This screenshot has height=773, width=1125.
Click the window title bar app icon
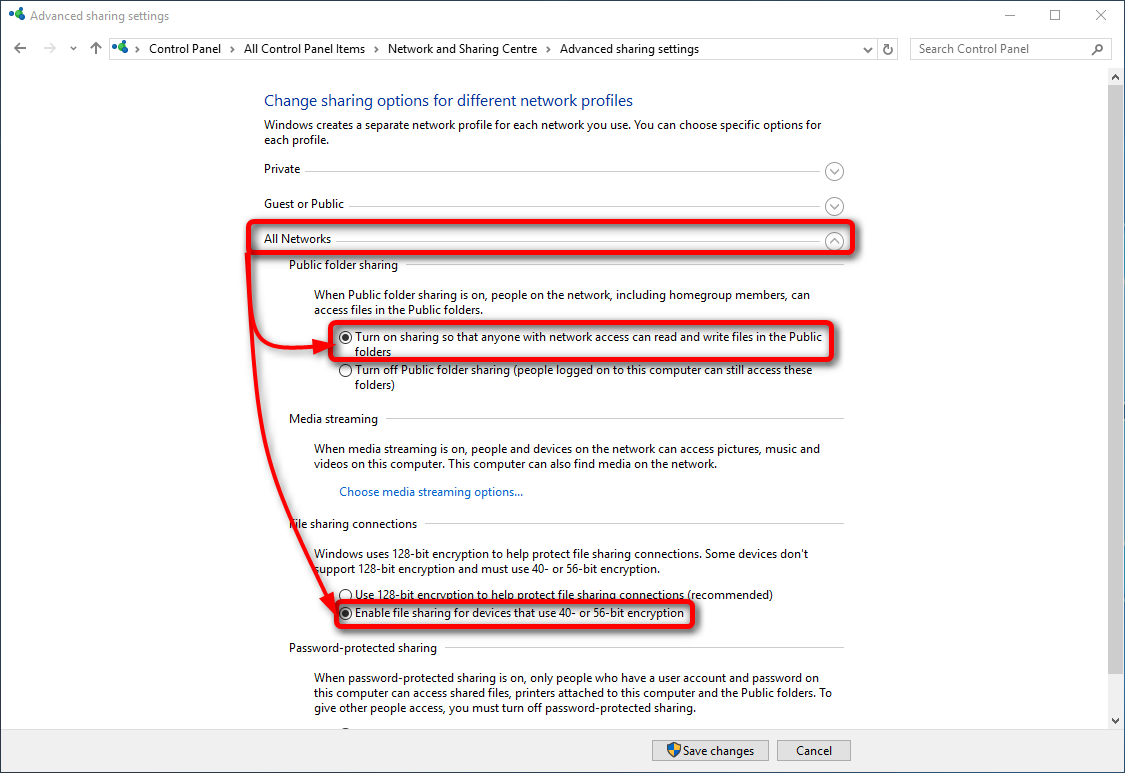point(17,14)
